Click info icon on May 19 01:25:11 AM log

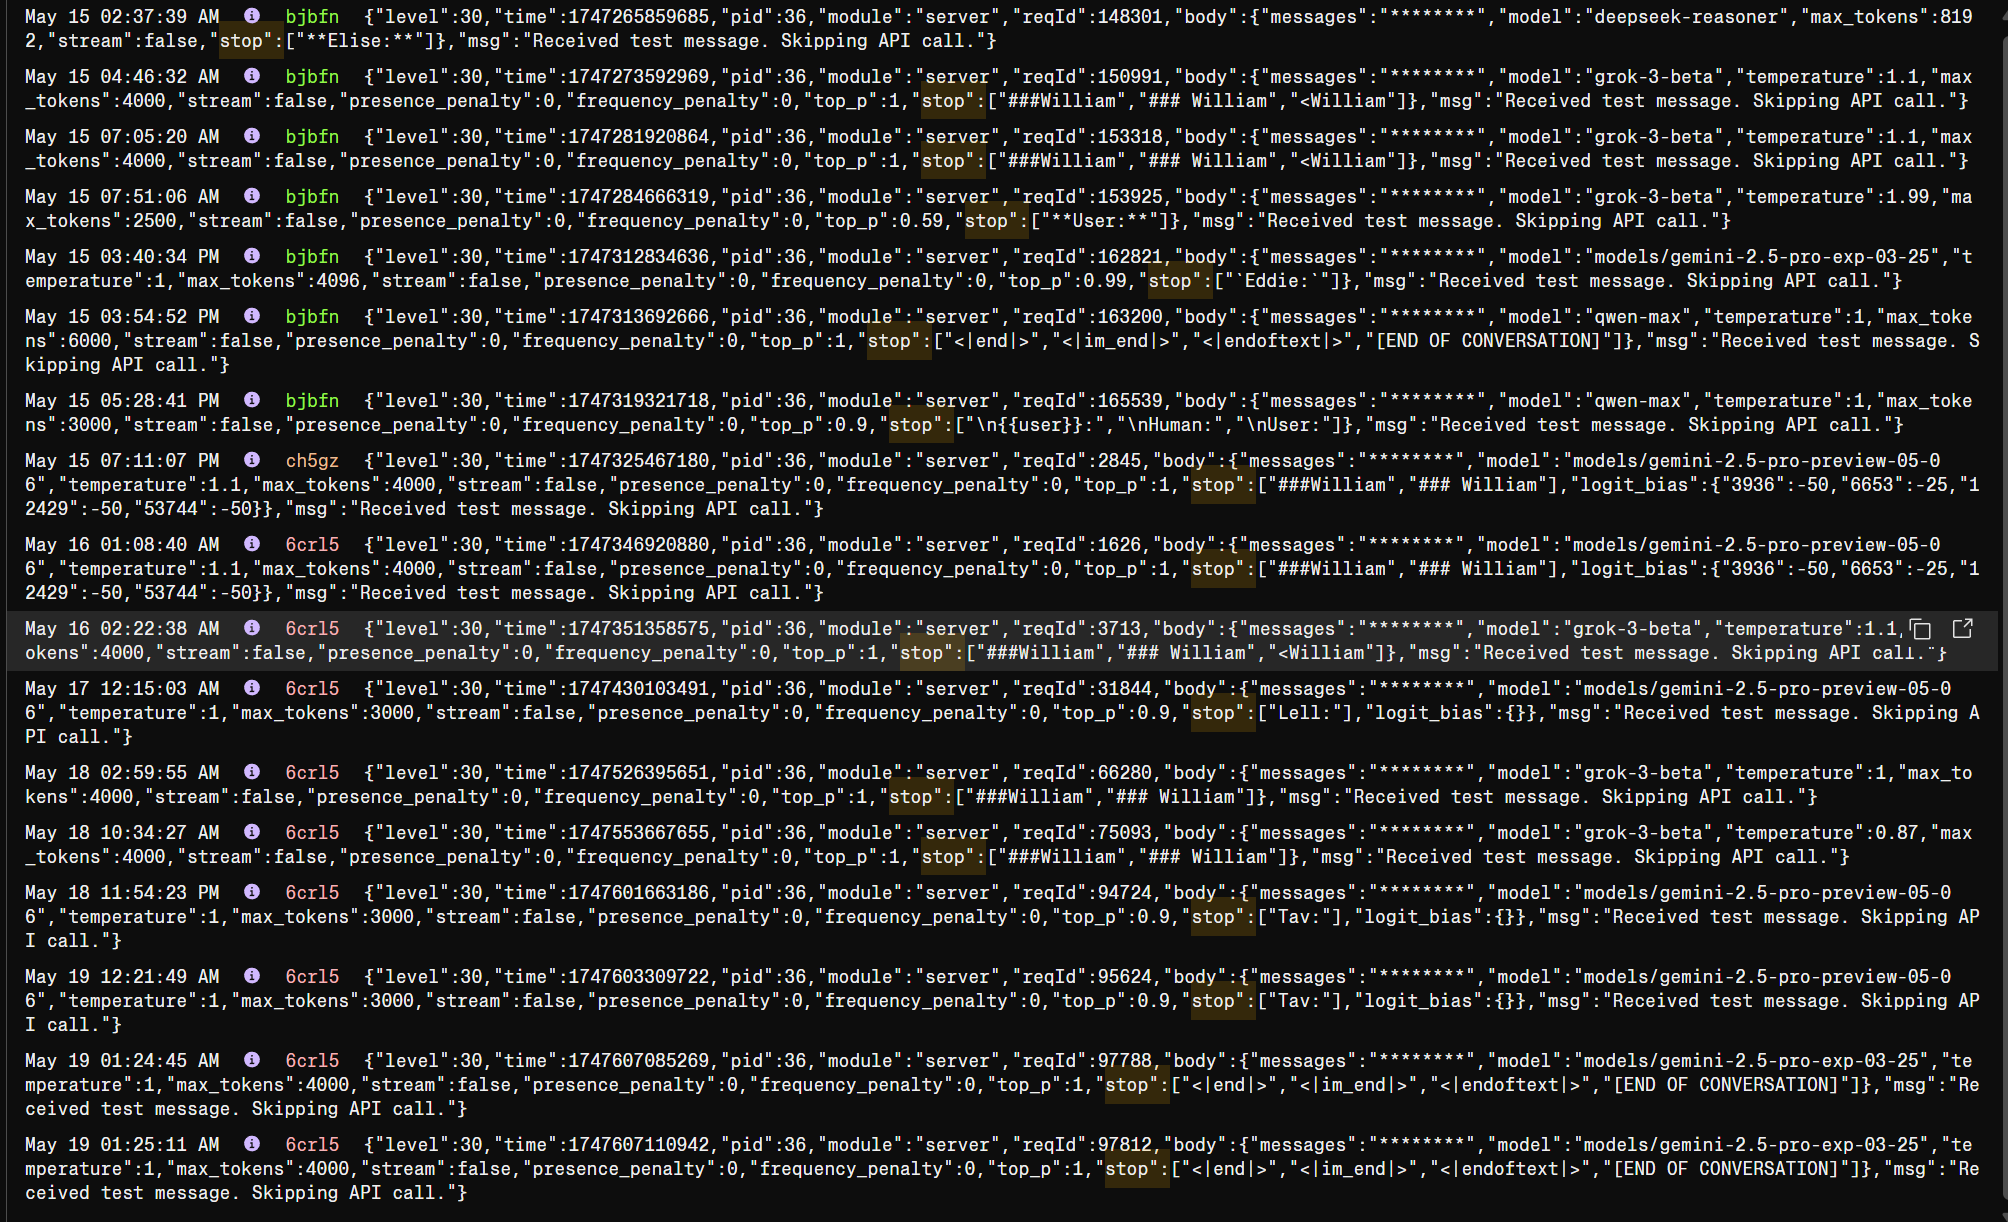[252, 1144]
